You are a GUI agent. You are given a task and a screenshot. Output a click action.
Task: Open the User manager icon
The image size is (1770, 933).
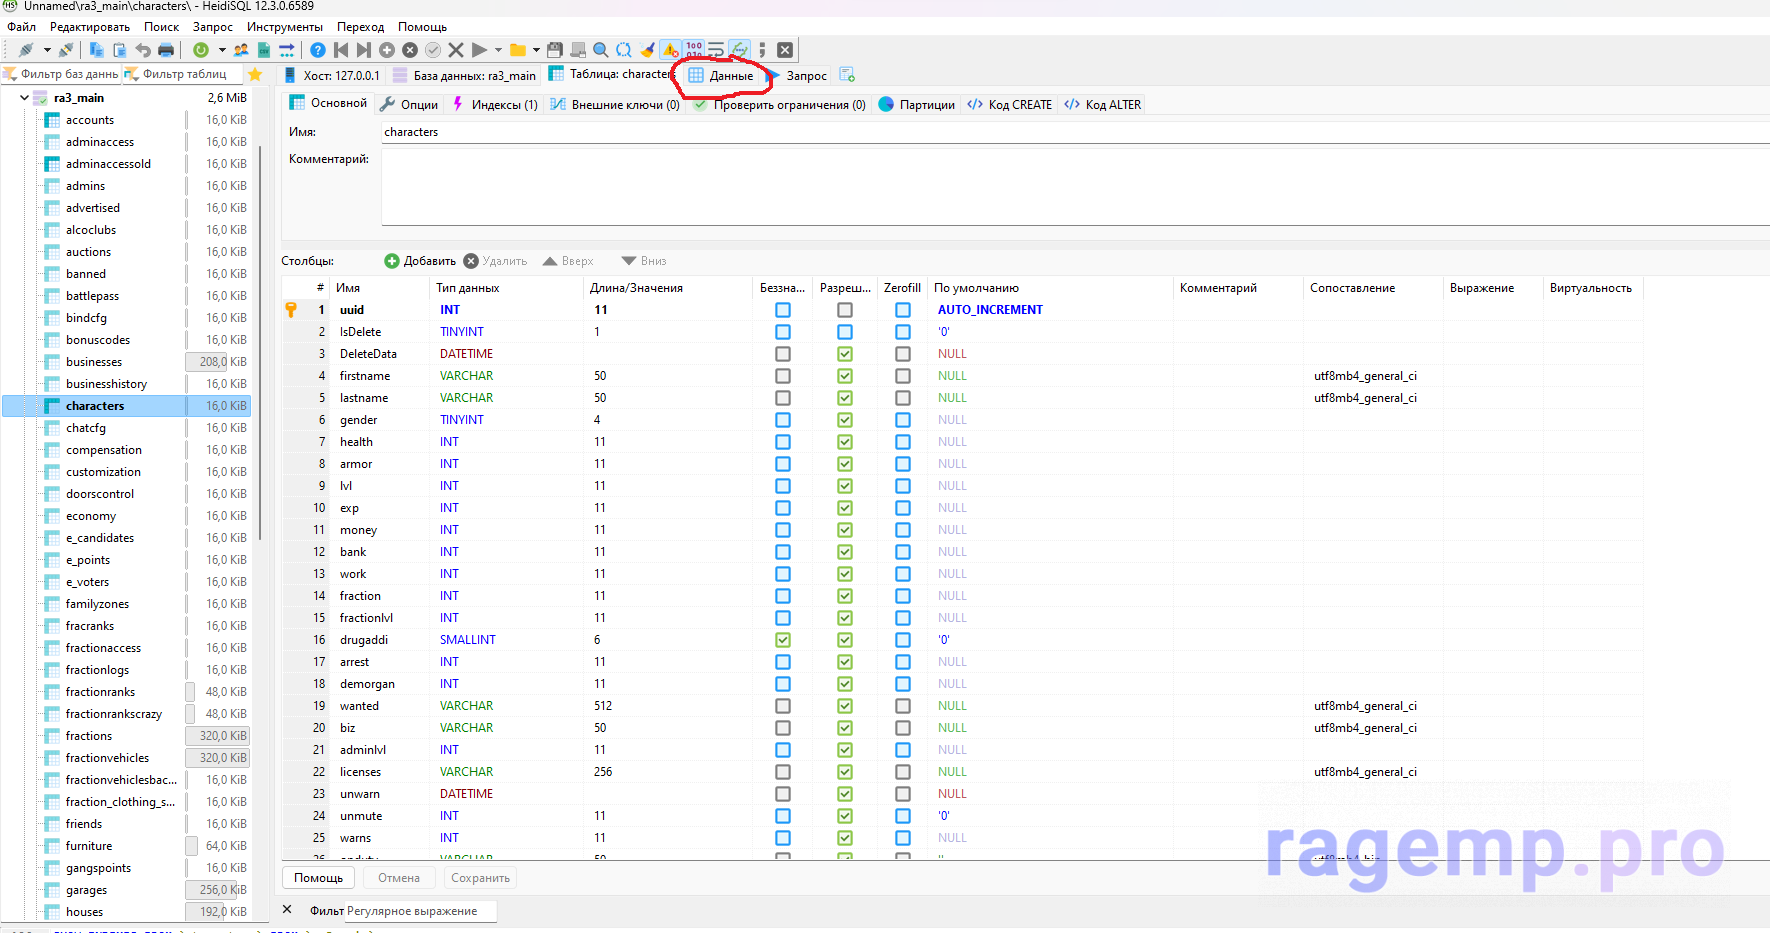click(241, 50)
